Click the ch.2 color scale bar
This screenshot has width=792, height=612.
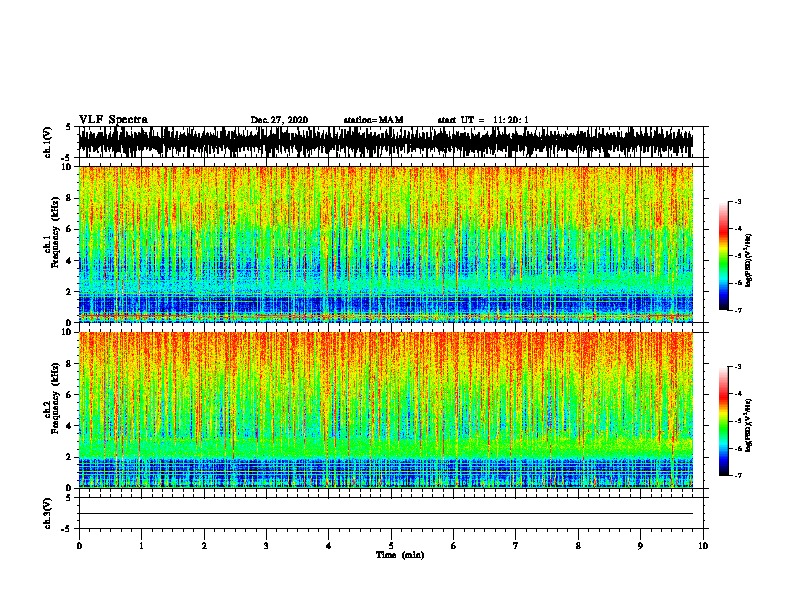click(x=723, y=421)
